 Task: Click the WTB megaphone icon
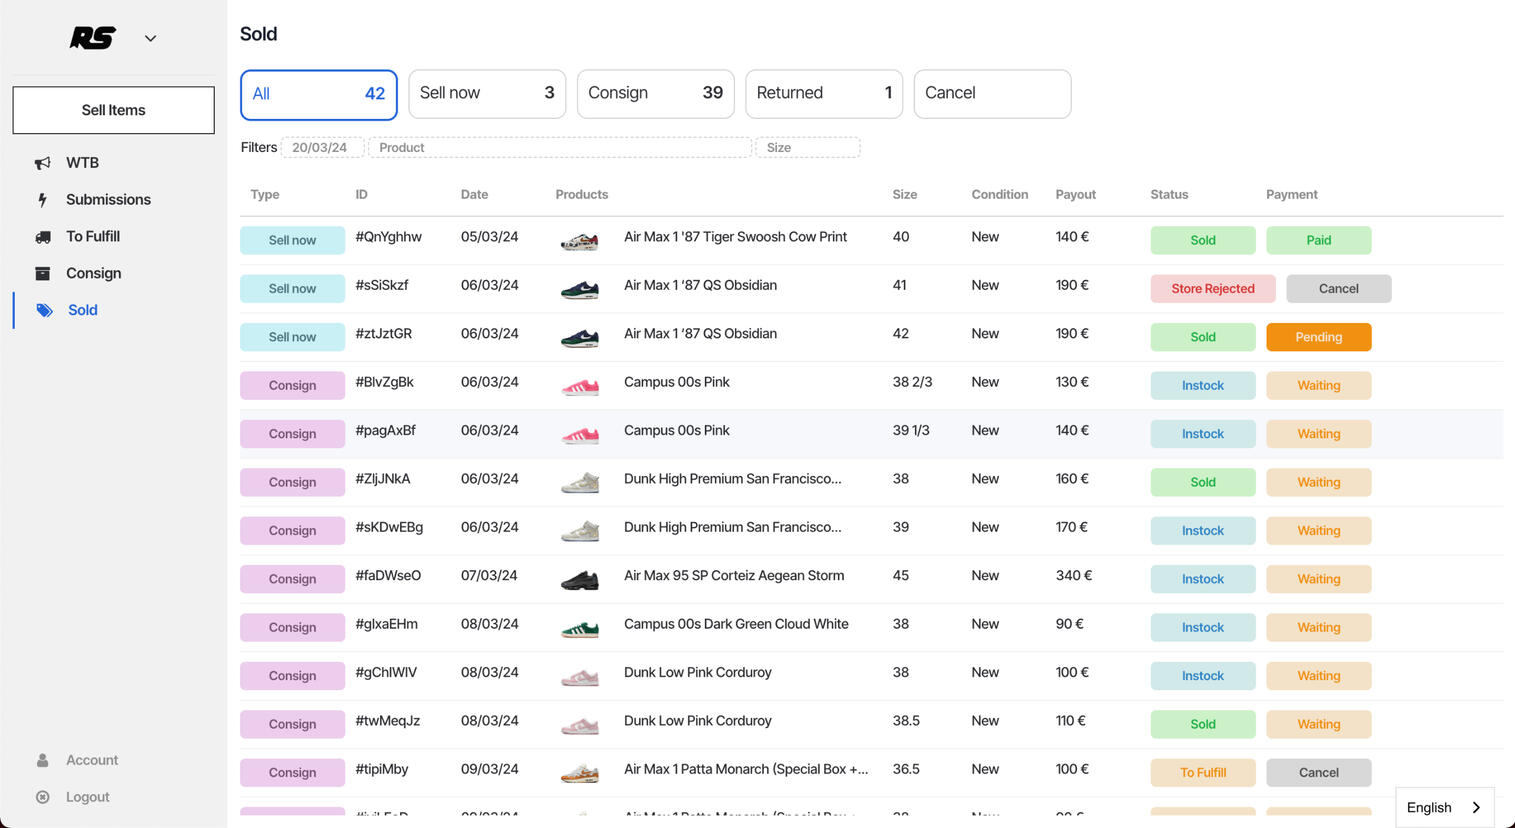click(42, 163)
